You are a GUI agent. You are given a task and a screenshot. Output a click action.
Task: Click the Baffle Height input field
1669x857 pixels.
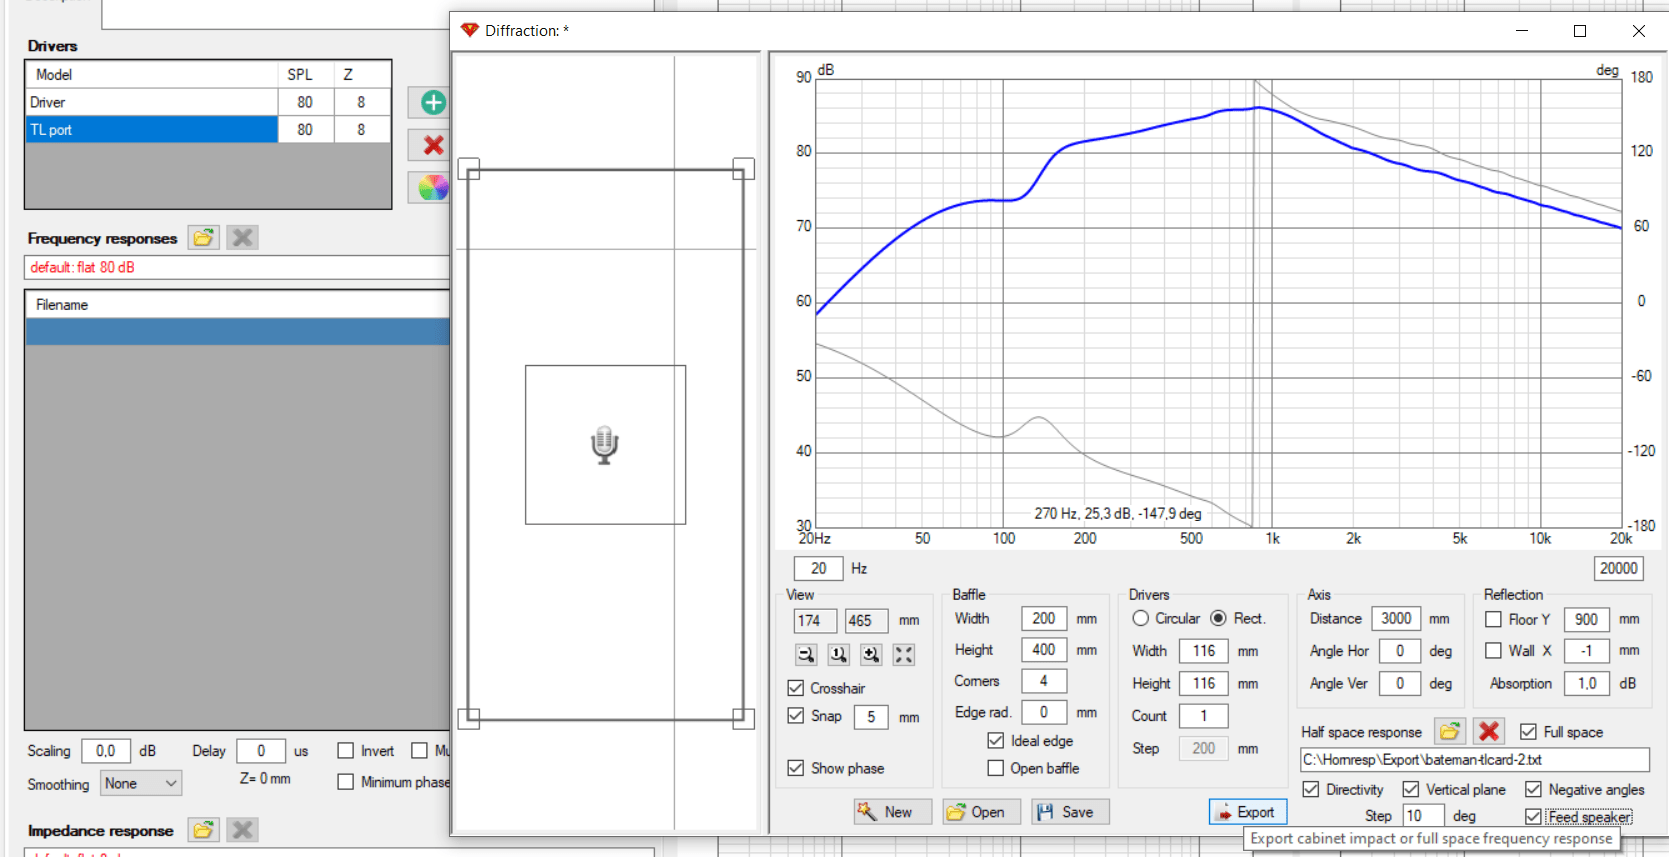pyautogui.click(x=1044, y=649)
